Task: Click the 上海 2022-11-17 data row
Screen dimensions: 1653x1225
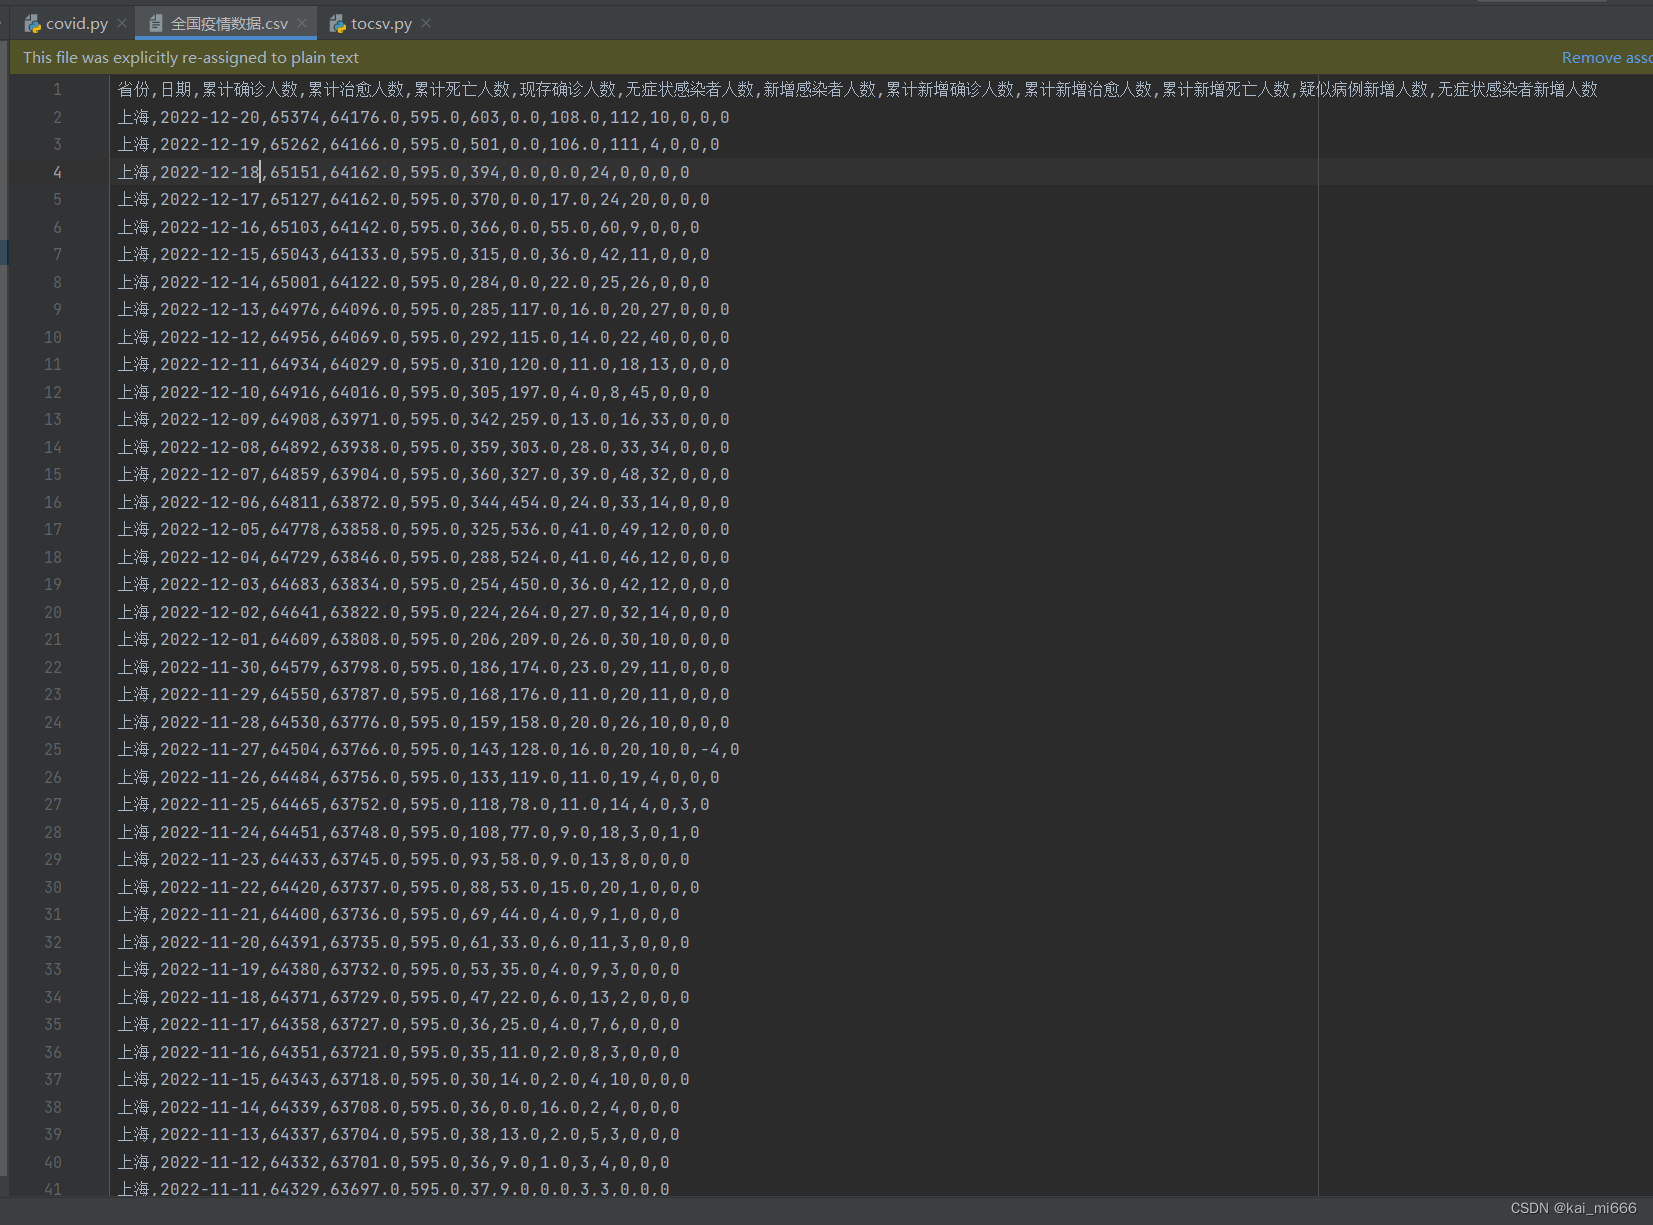Action: click(398, 1024)
